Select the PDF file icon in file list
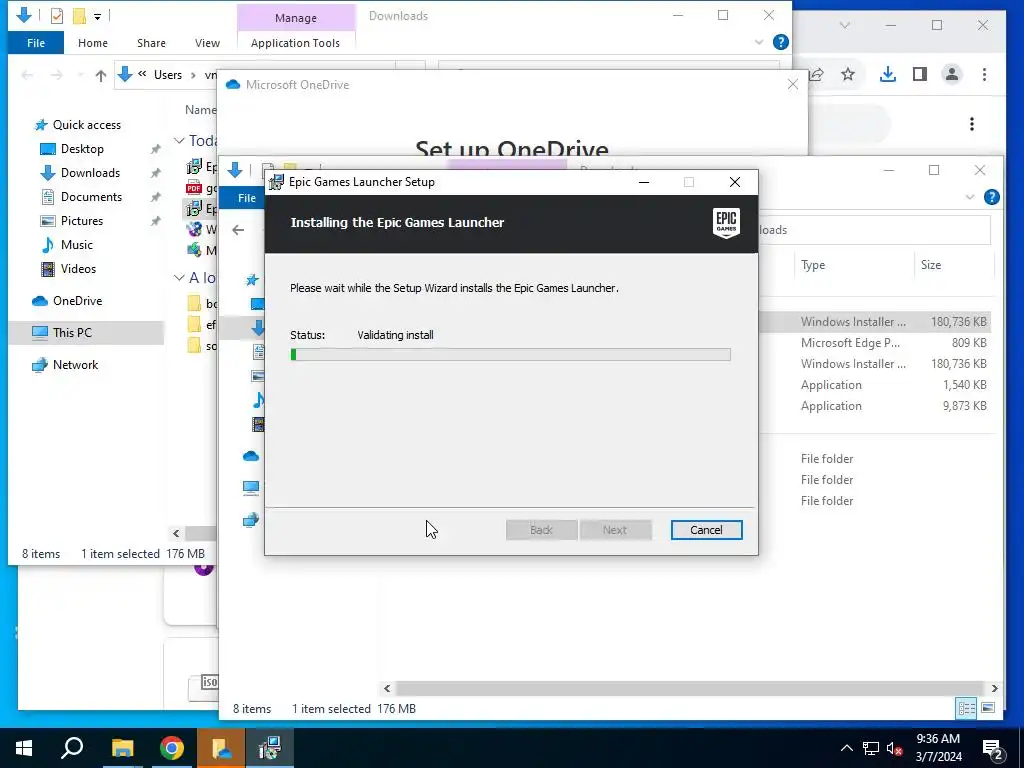Image resolution: width=1024 pixels, height=768 pixels. [x=194, y=188]
